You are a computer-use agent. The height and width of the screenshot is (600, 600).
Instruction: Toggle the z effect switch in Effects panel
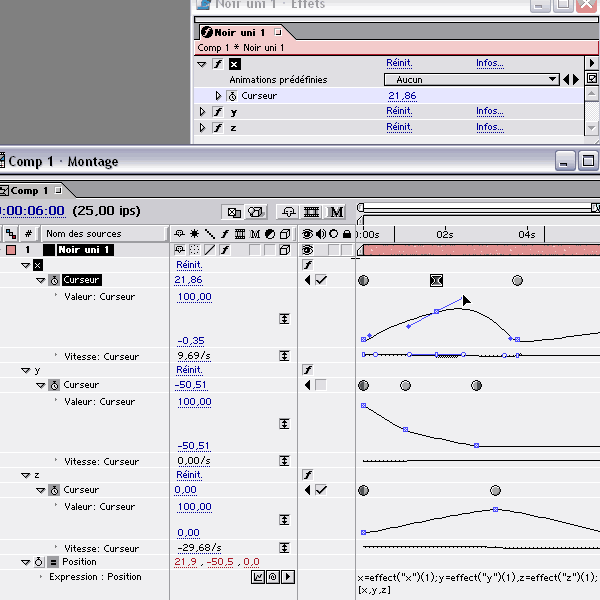(x=218, y=127)
